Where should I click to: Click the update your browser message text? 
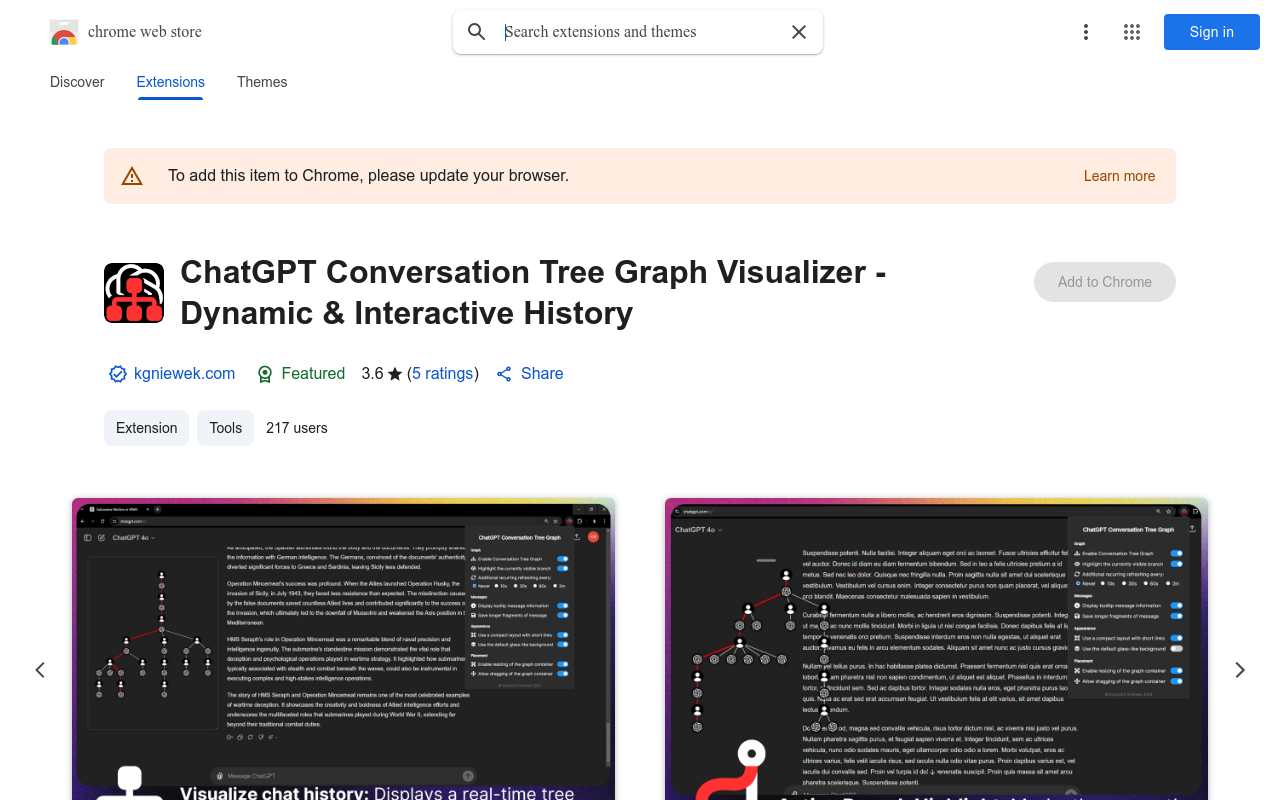[368, 176]
